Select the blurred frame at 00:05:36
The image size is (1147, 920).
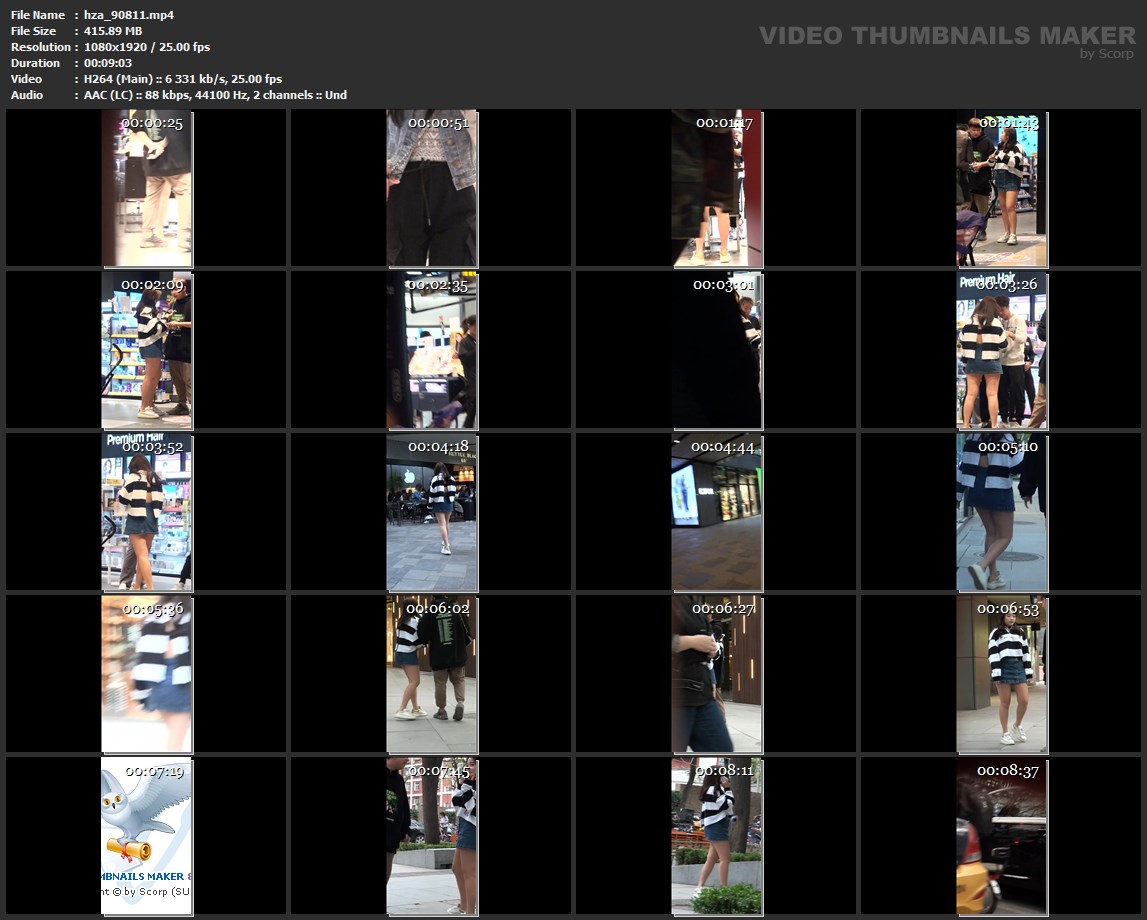click(147, 674)
